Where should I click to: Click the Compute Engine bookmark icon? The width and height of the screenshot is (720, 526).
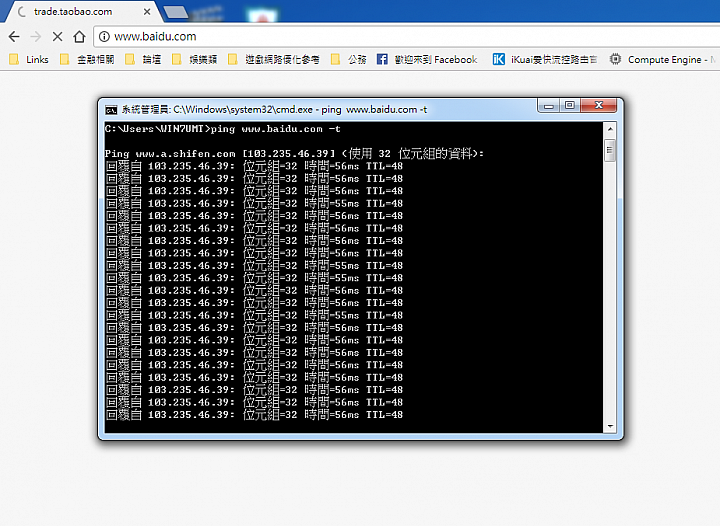point(615,59)
